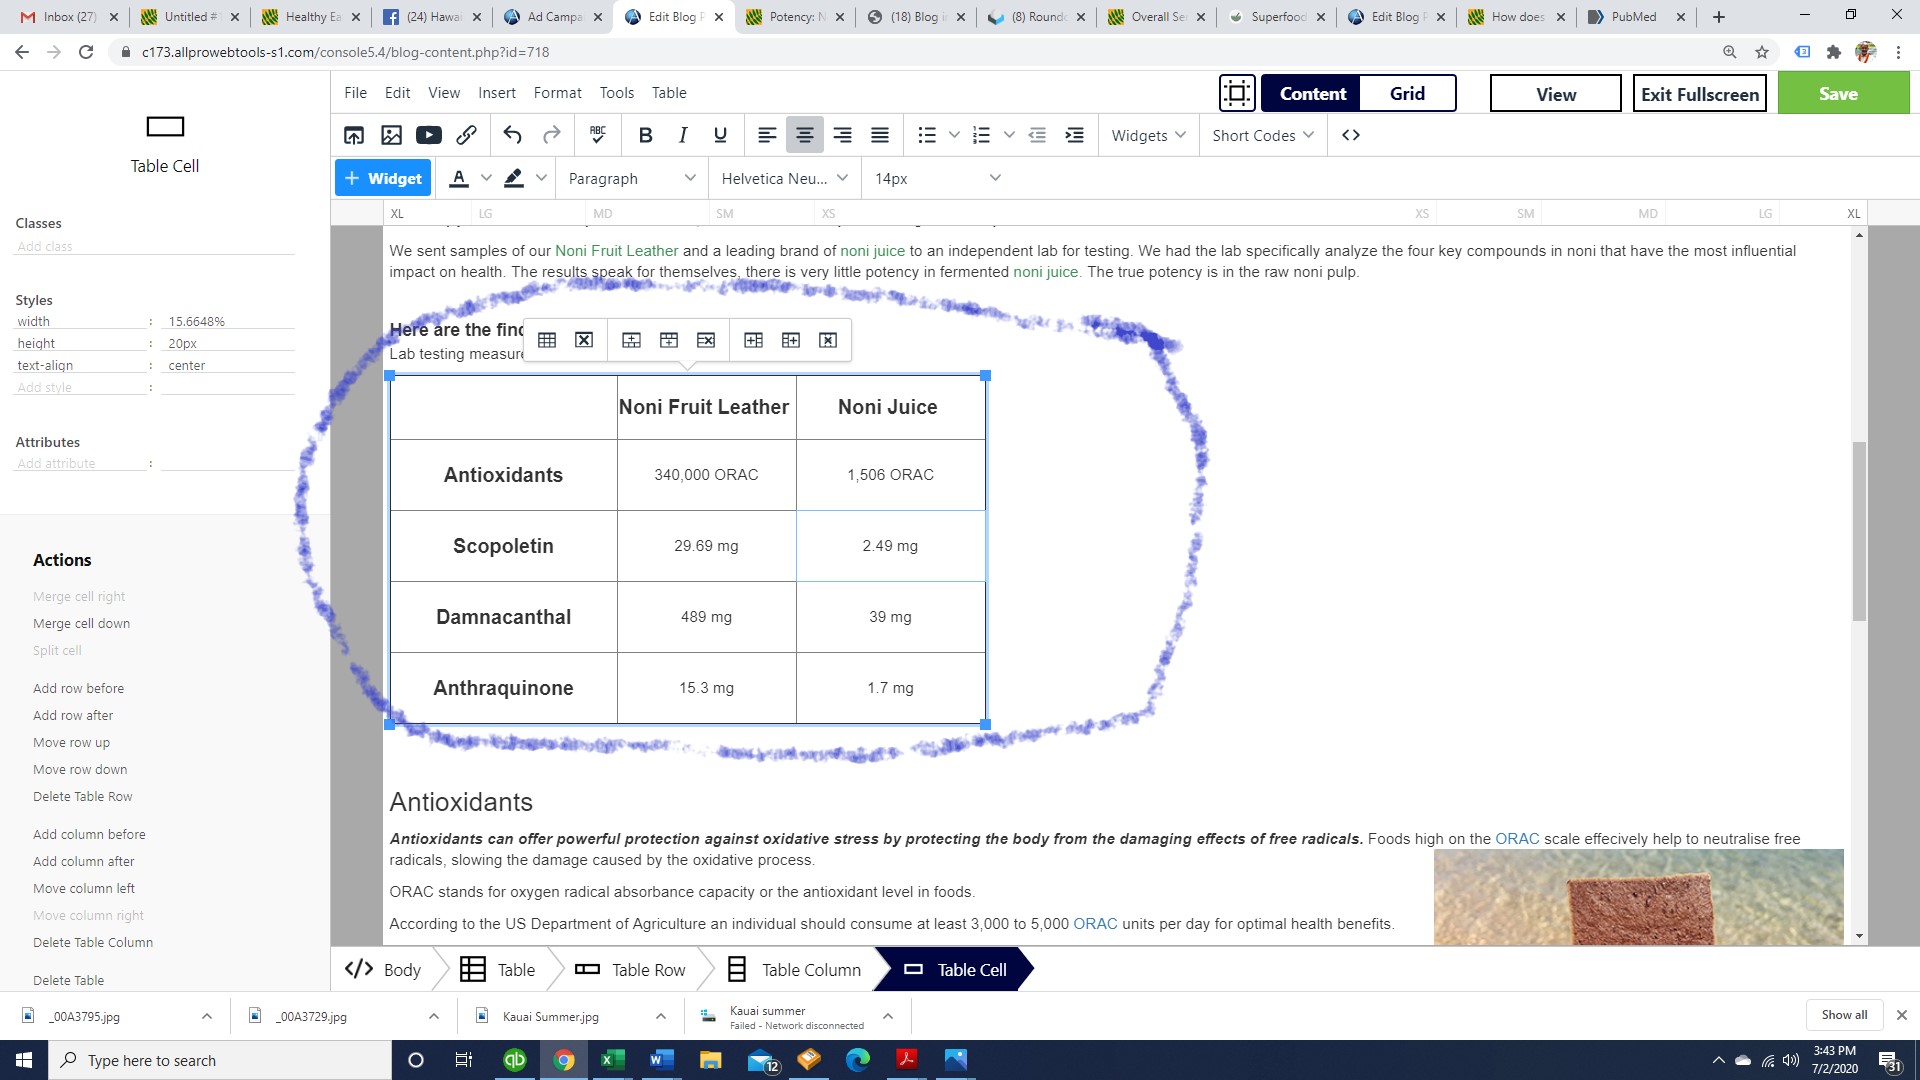Open the Tools menu
Screen dimensions: 1920x1080
617,93
